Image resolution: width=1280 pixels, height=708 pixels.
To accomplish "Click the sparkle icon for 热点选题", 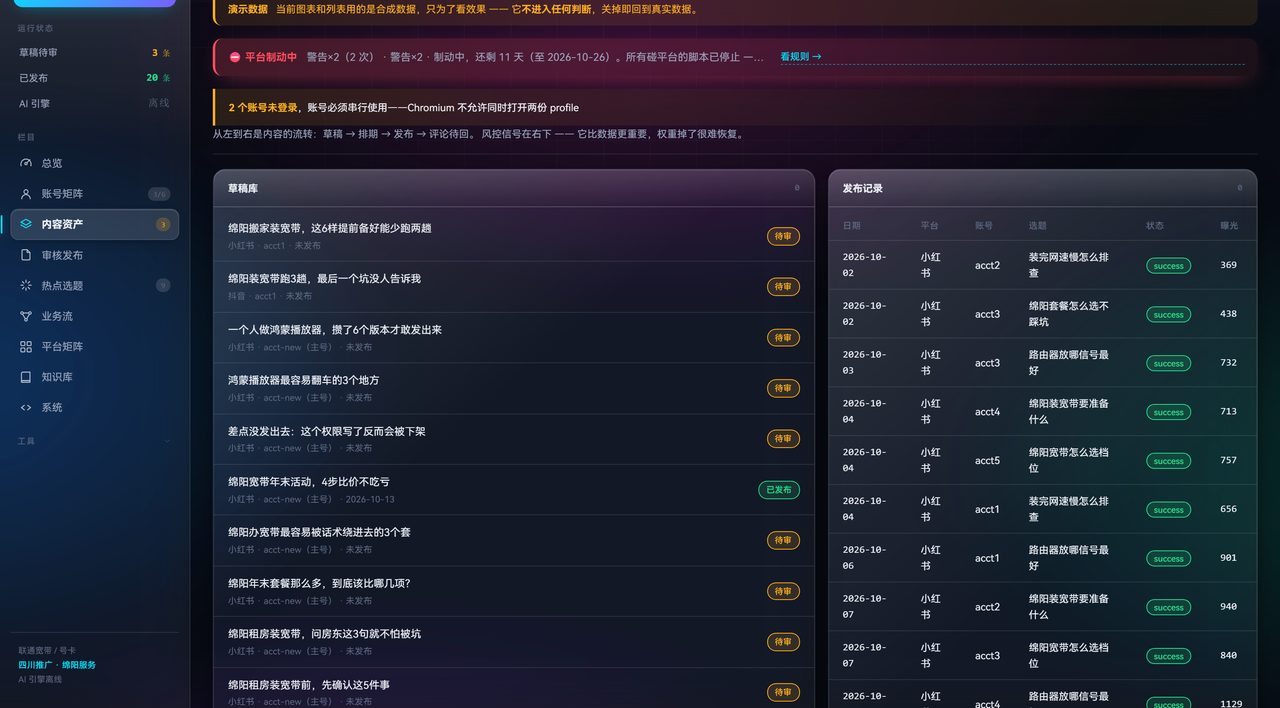I will pos(26,285).
